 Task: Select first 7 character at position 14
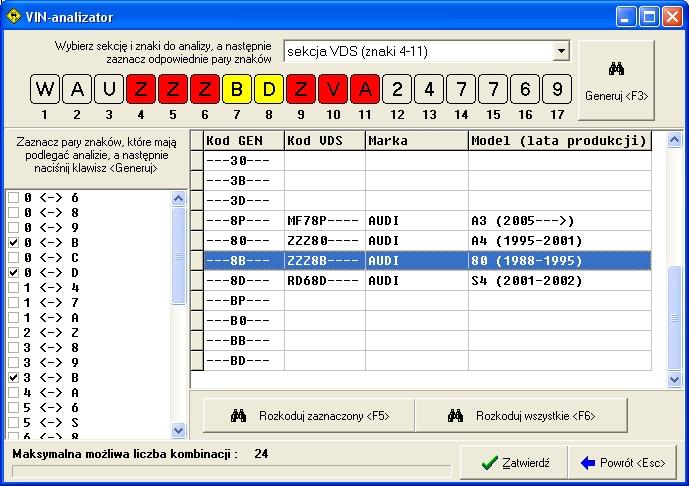(x=461, y=89)
